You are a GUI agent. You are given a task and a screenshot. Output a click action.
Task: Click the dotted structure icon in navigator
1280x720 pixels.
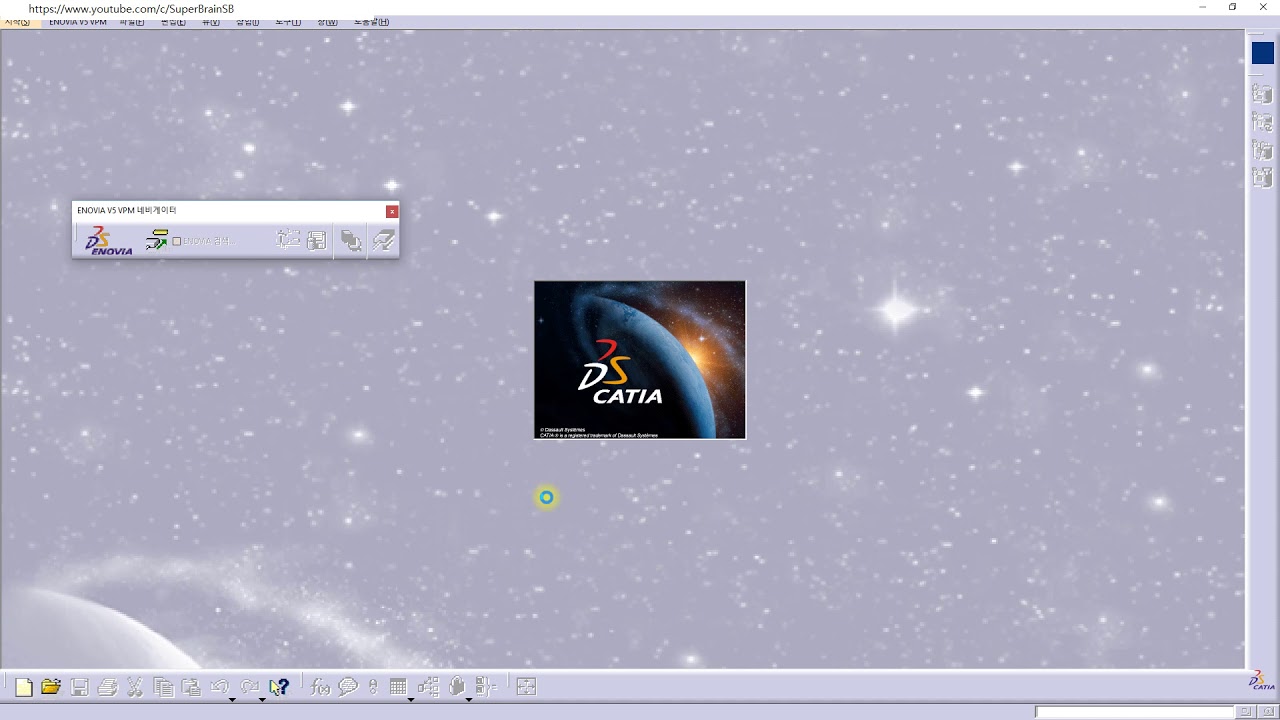288,240
